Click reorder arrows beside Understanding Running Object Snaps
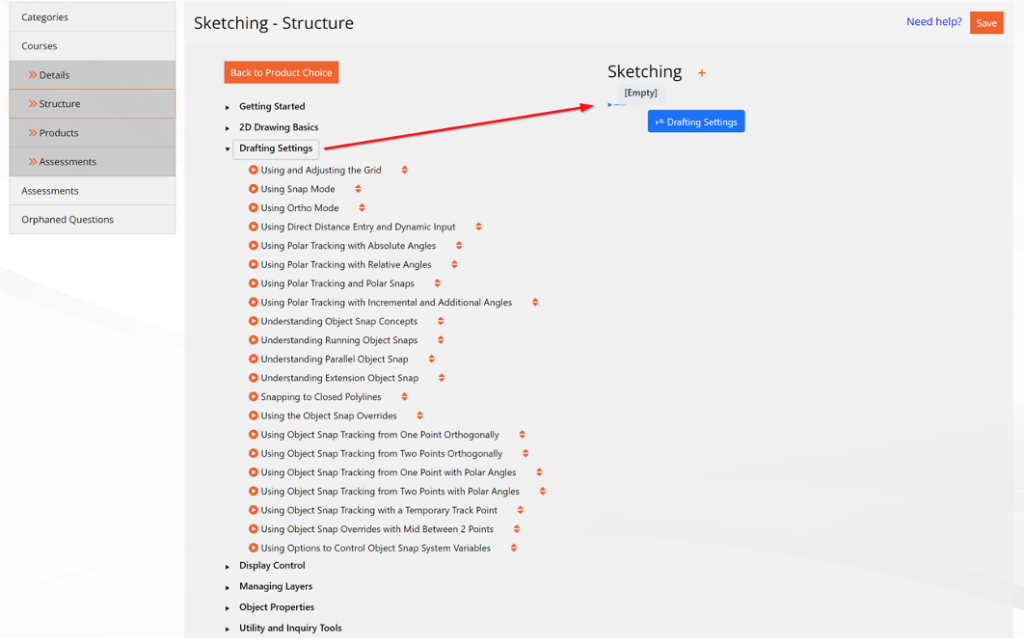This screenshot has width=1024, height=643. (441, 341)
